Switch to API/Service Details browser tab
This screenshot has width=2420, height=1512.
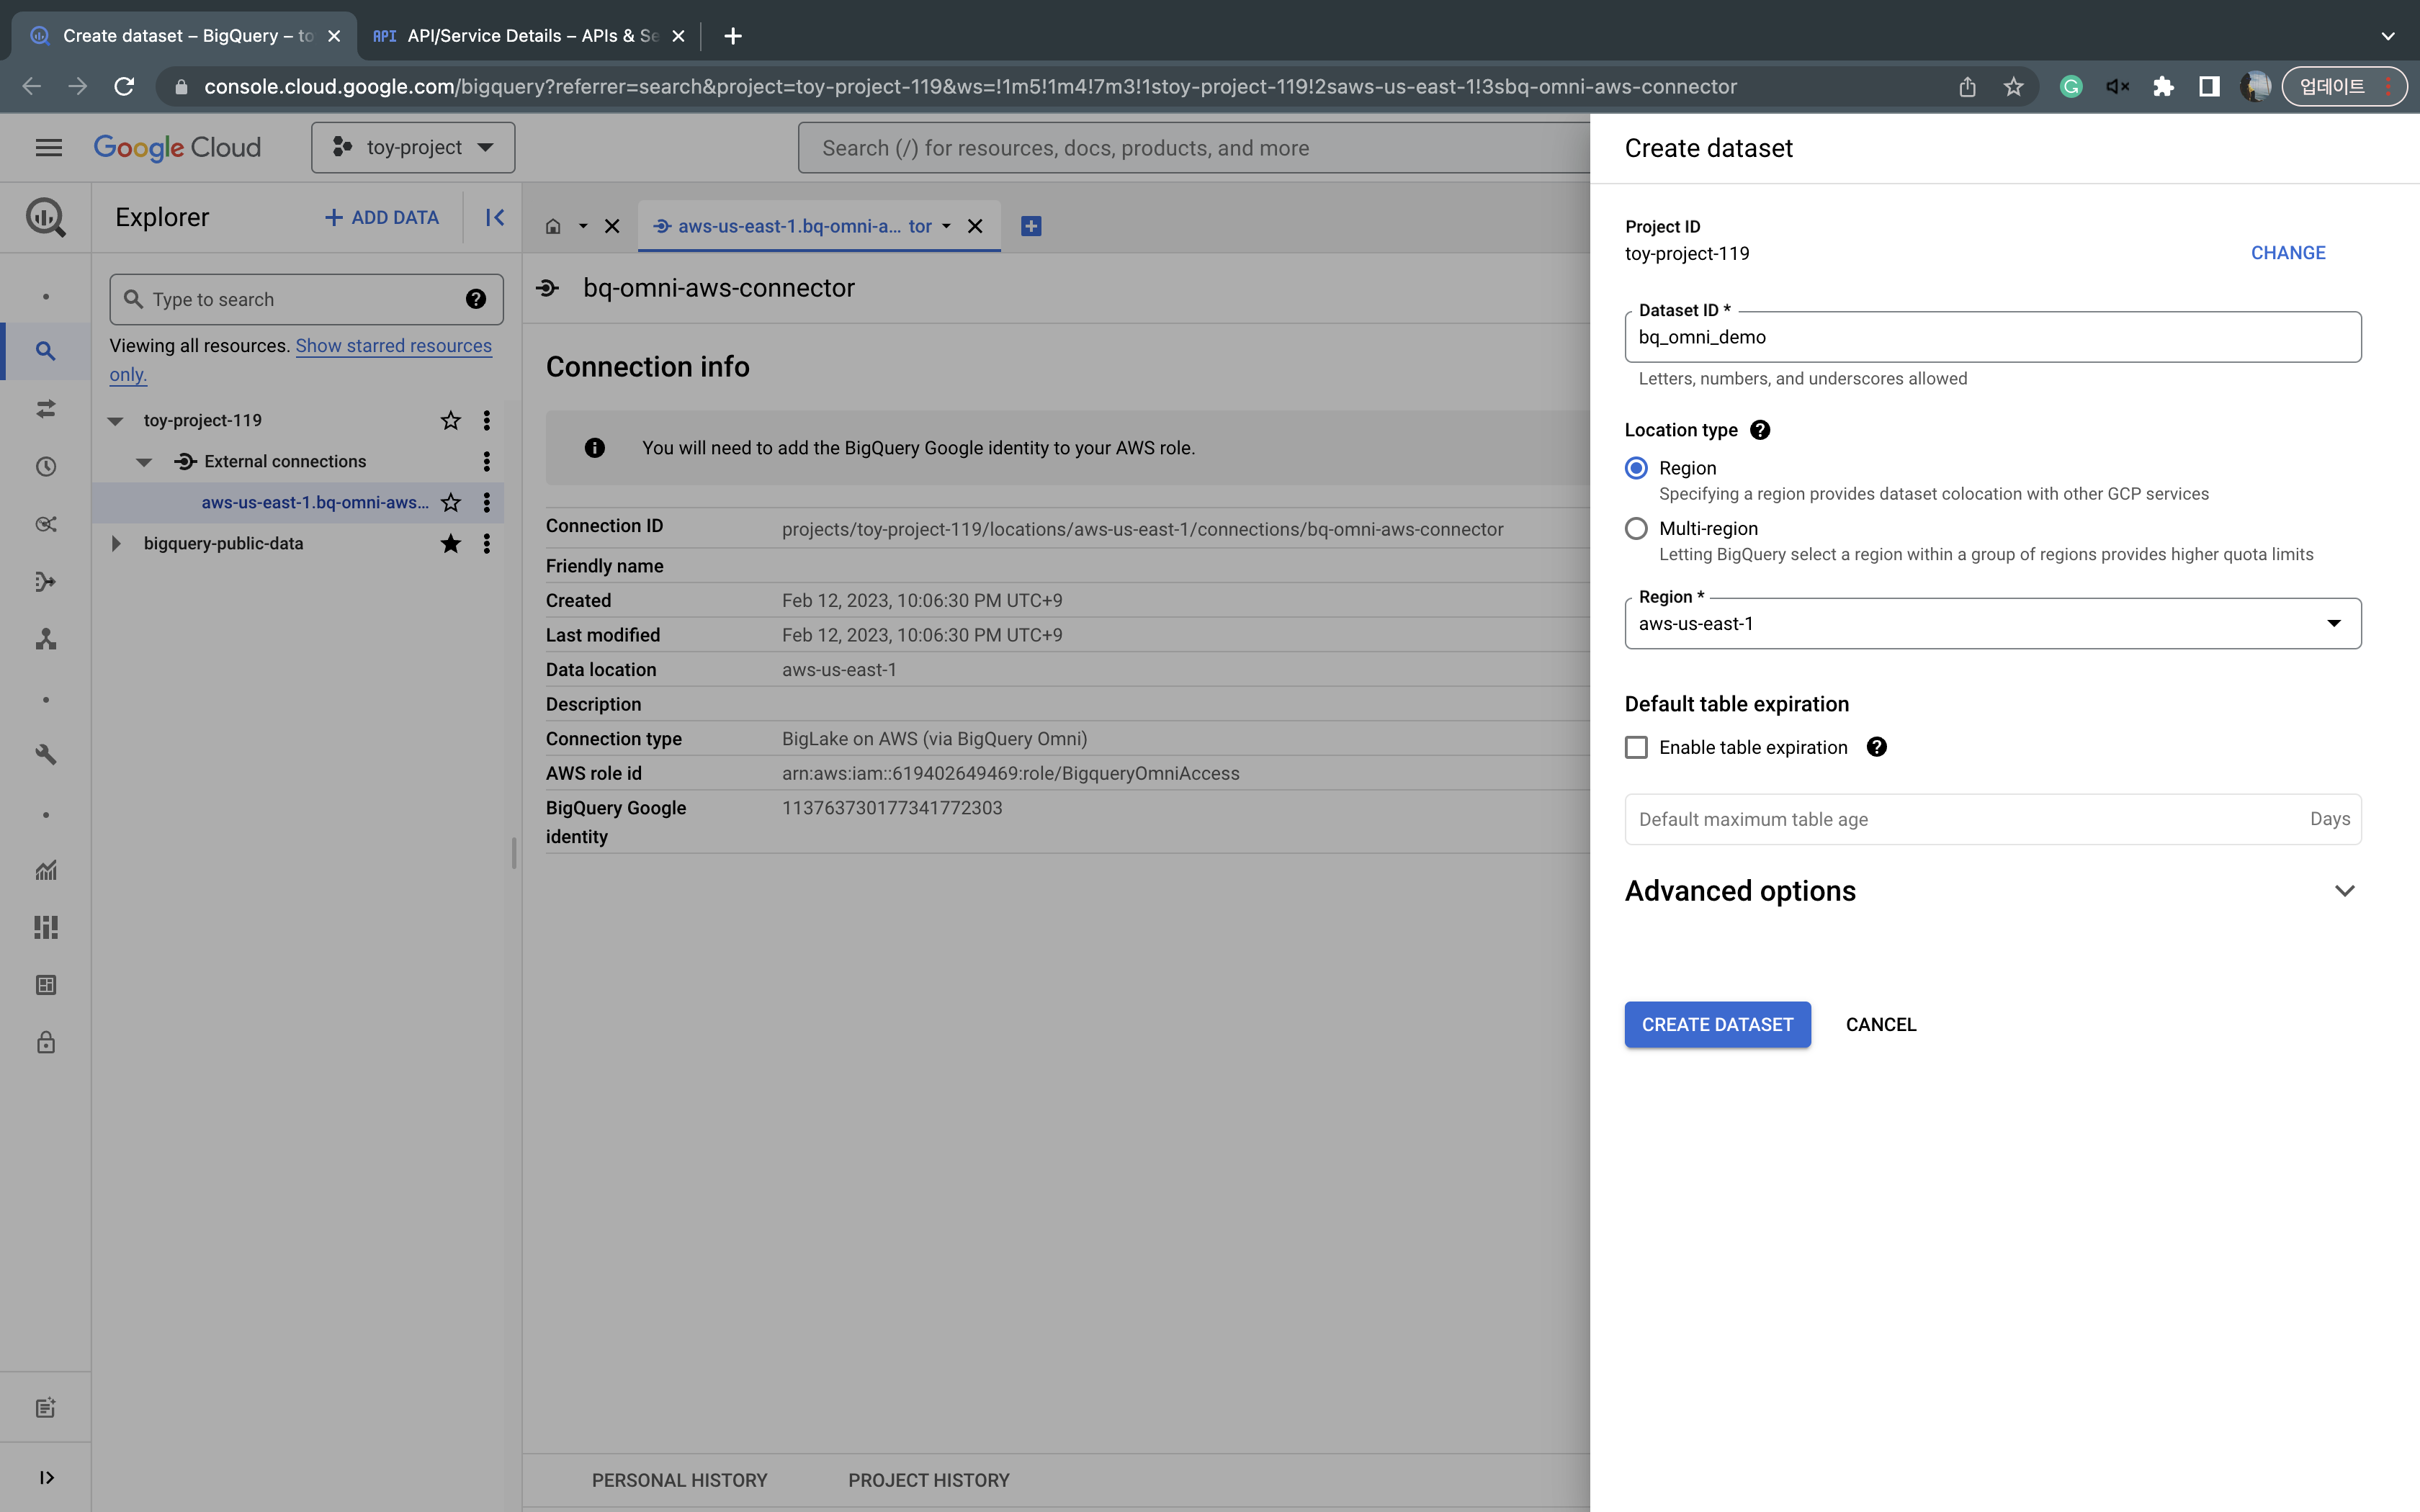coord(530,36)
